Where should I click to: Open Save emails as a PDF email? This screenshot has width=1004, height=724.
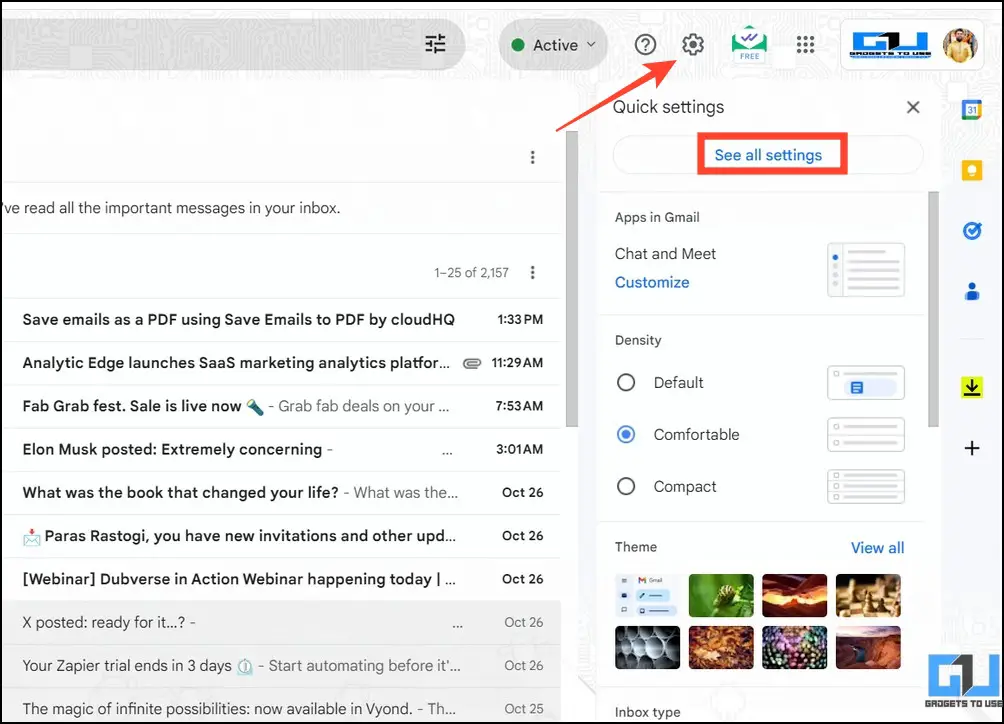point(282,319)
